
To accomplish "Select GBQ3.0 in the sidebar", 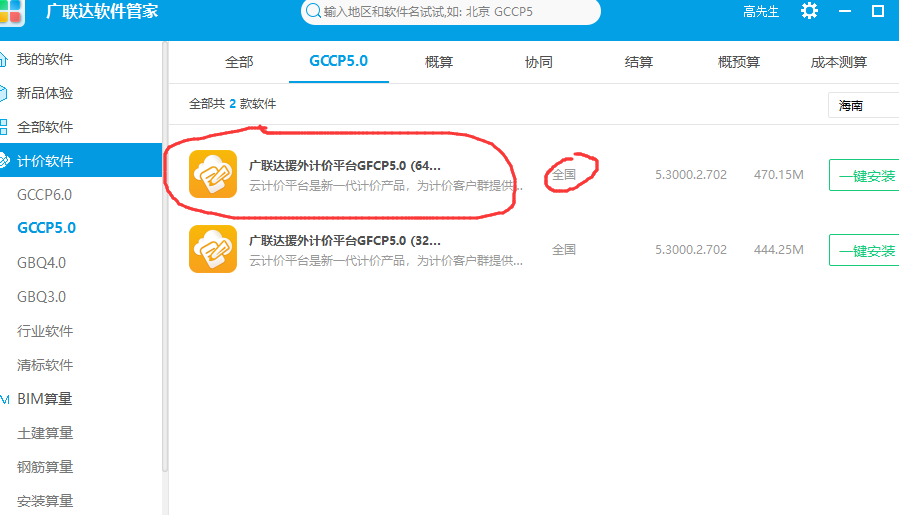I will coord(41,296).
